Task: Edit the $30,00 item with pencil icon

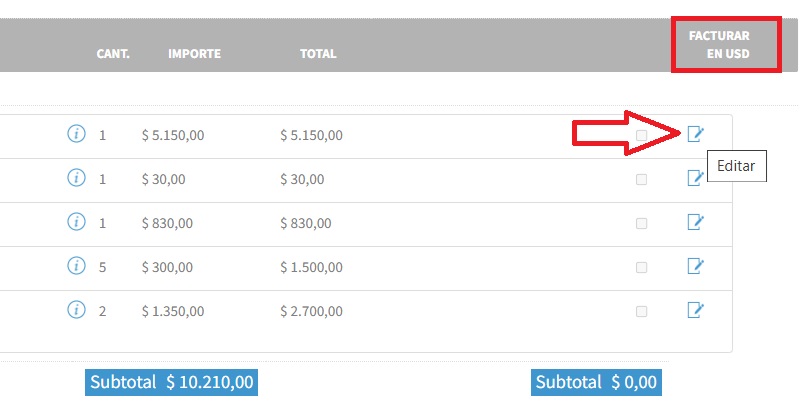Action: [x=695, y=178]
